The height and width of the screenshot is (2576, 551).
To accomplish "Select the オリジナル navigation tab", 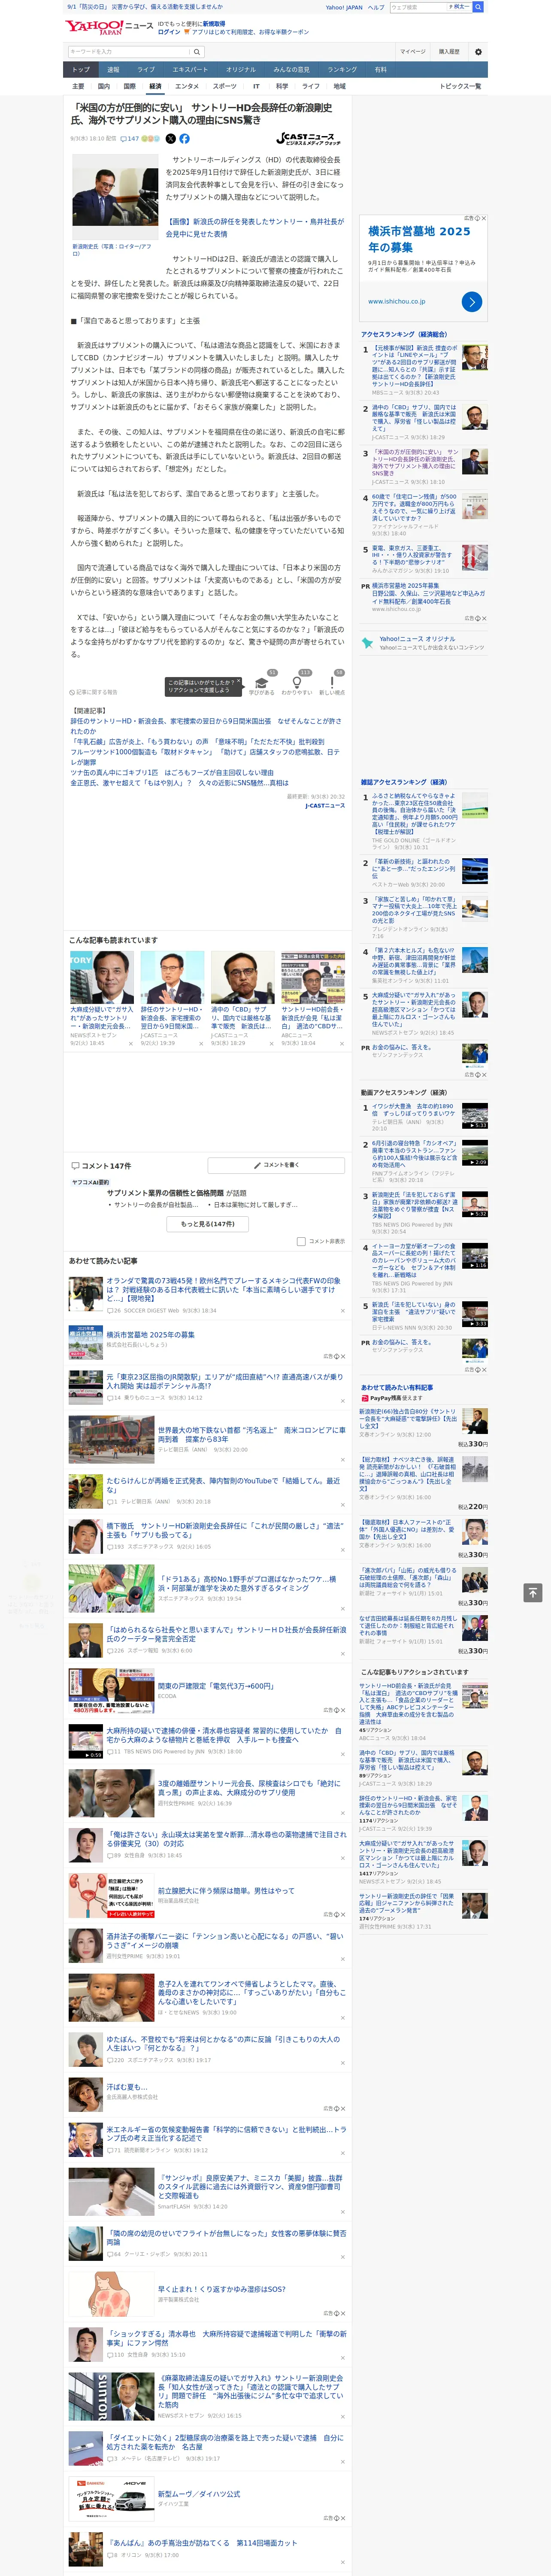I will 241,70.
